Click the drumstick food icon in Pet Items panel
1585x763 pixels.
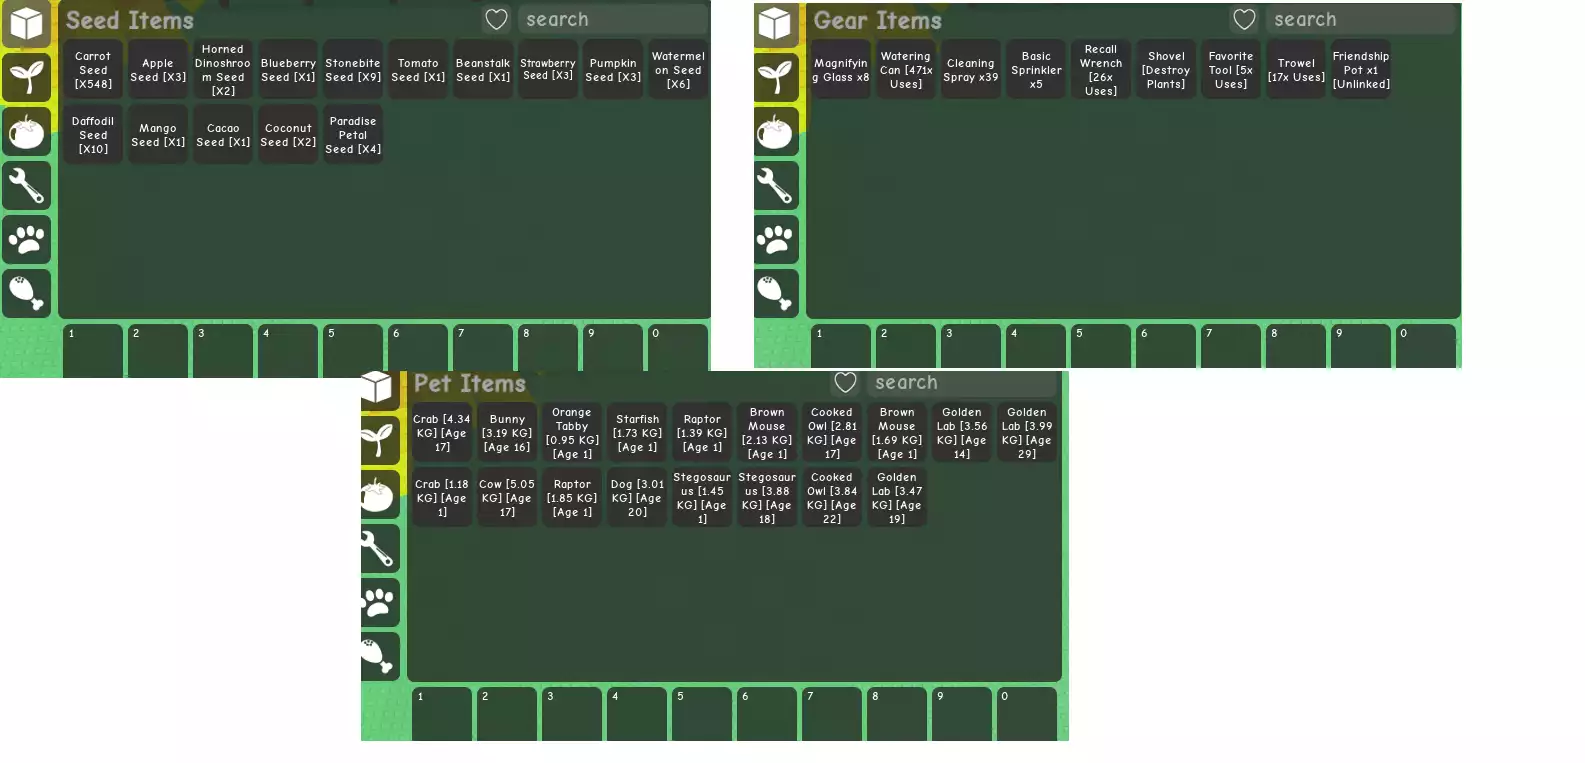click(x=378, y=656)
